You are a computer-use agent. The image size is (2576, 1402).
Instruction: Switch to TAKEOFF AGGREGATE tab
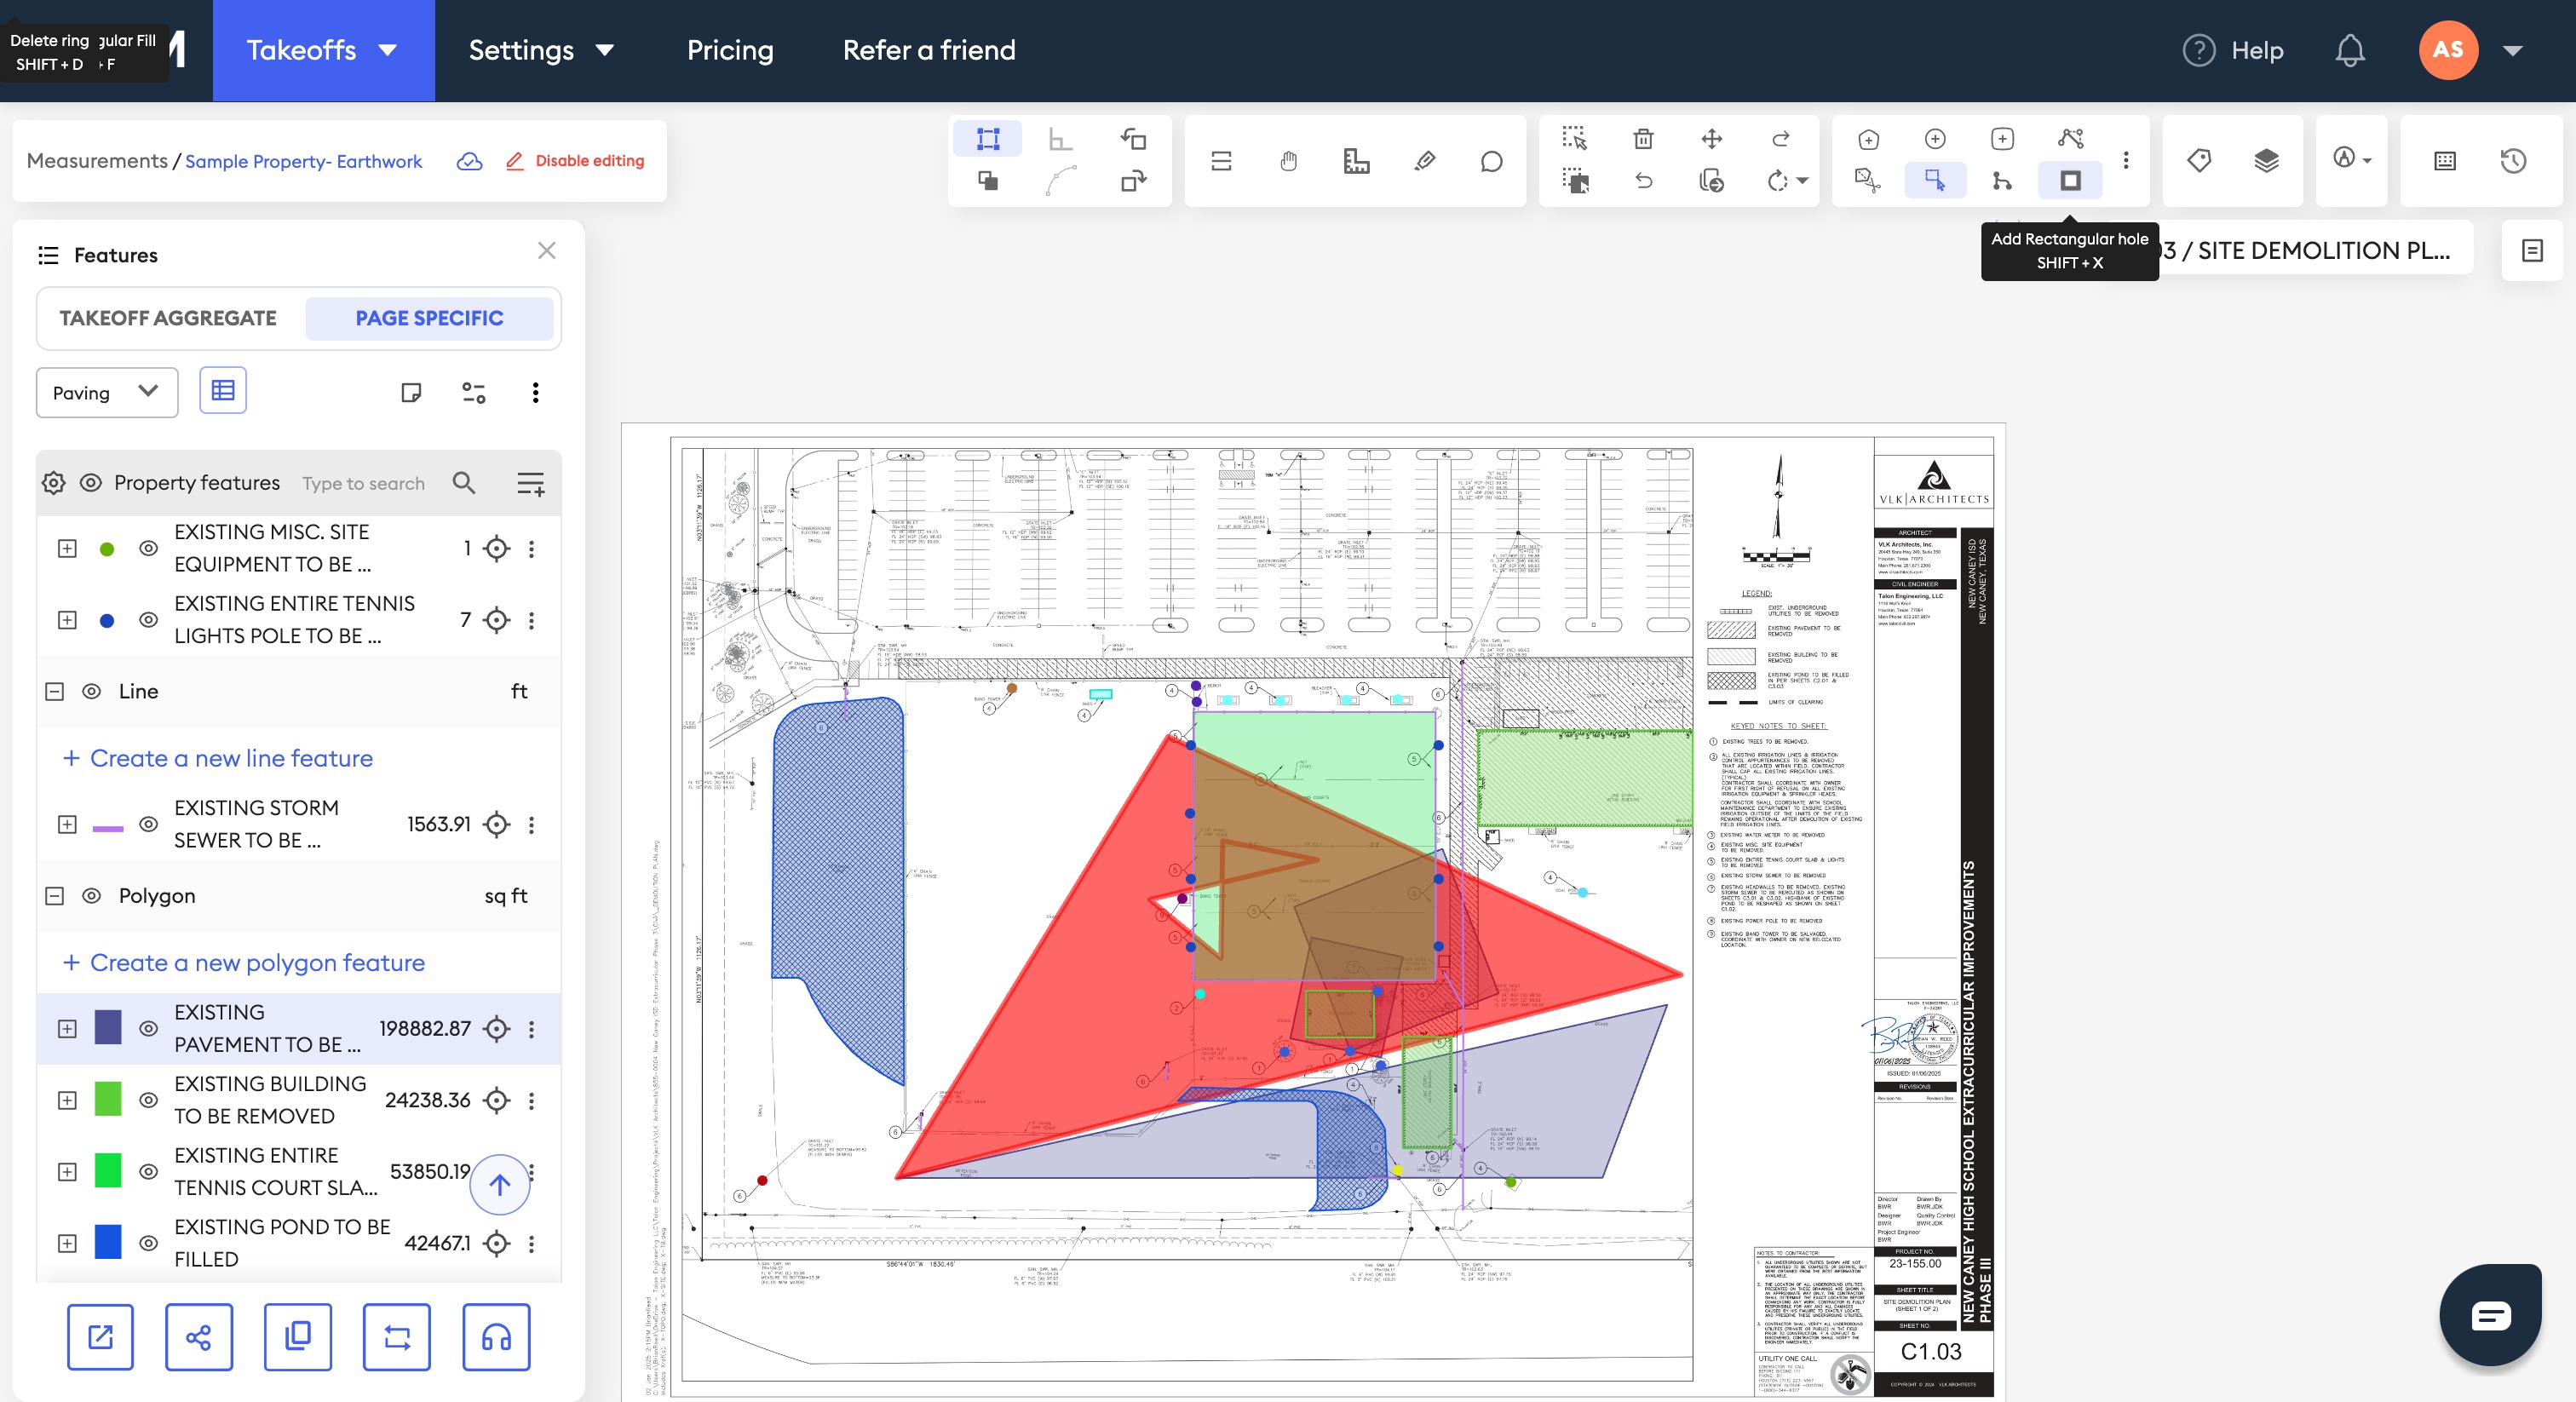tap(168, 318)
